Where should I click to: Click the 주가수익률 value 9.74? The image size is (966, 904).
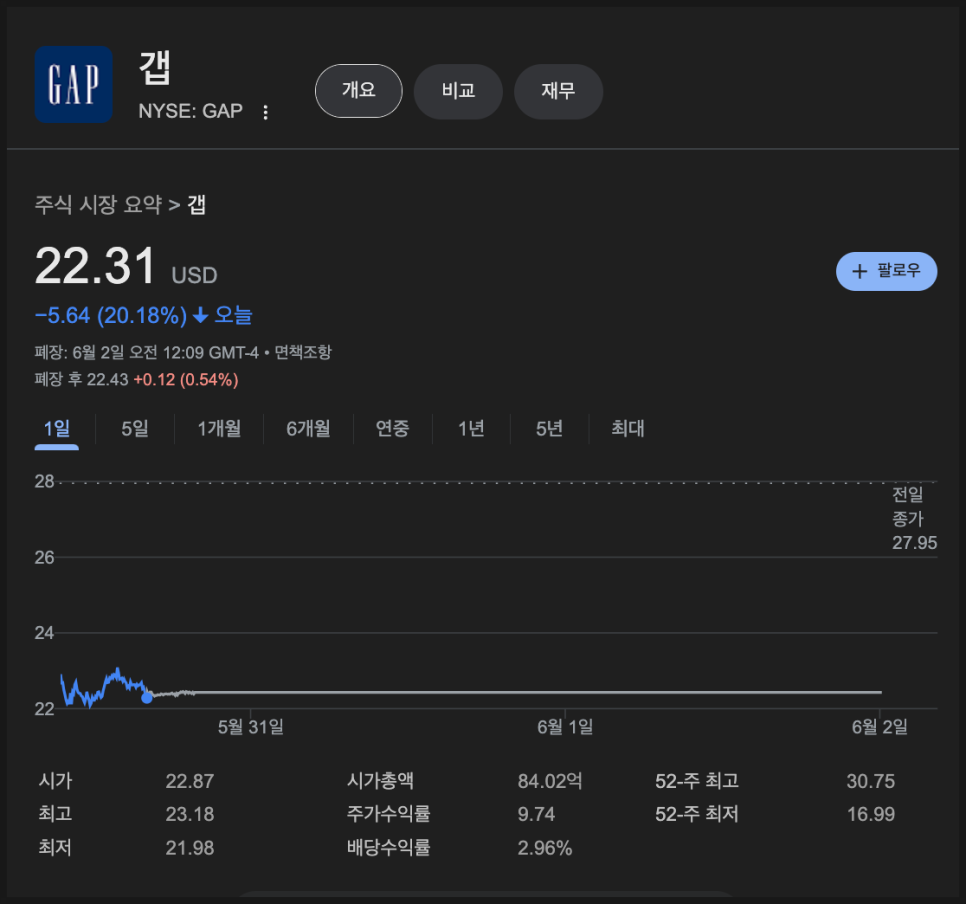click(x=536, y=815)
